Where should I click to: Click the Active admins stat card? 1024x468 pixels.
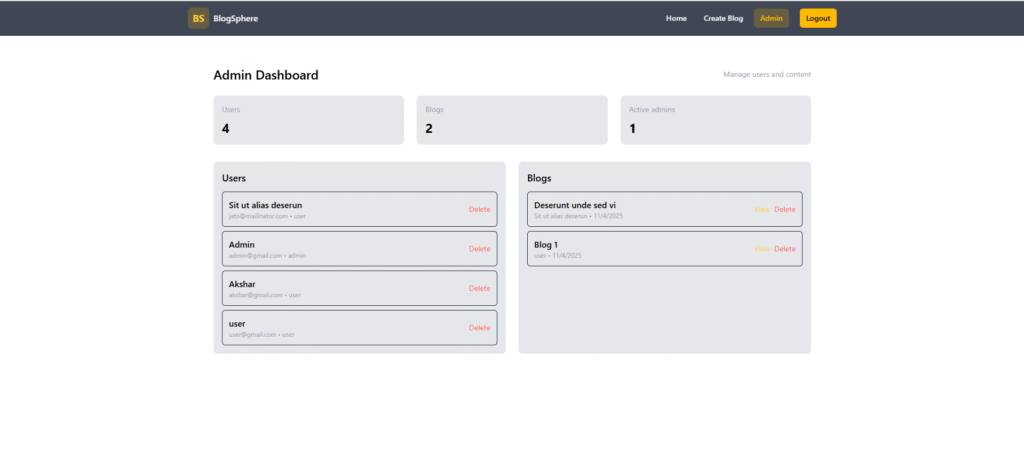[715, 120]
